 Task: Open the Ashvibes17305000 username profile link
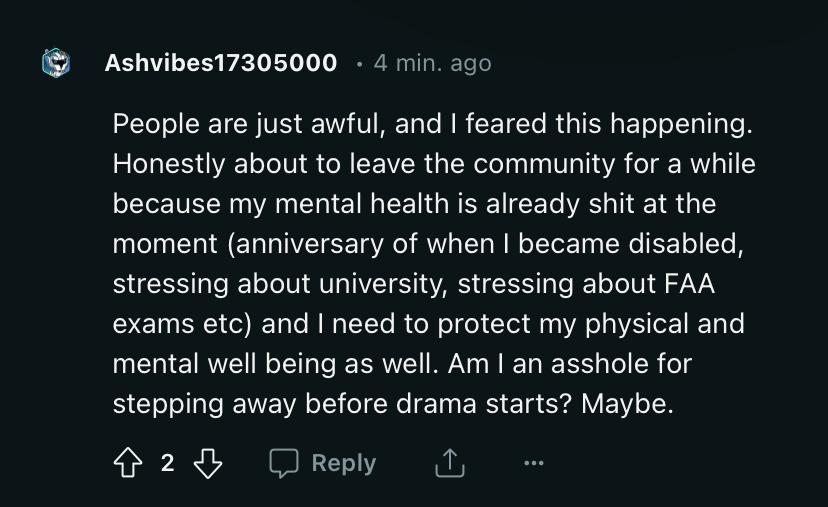click(220, 64)
